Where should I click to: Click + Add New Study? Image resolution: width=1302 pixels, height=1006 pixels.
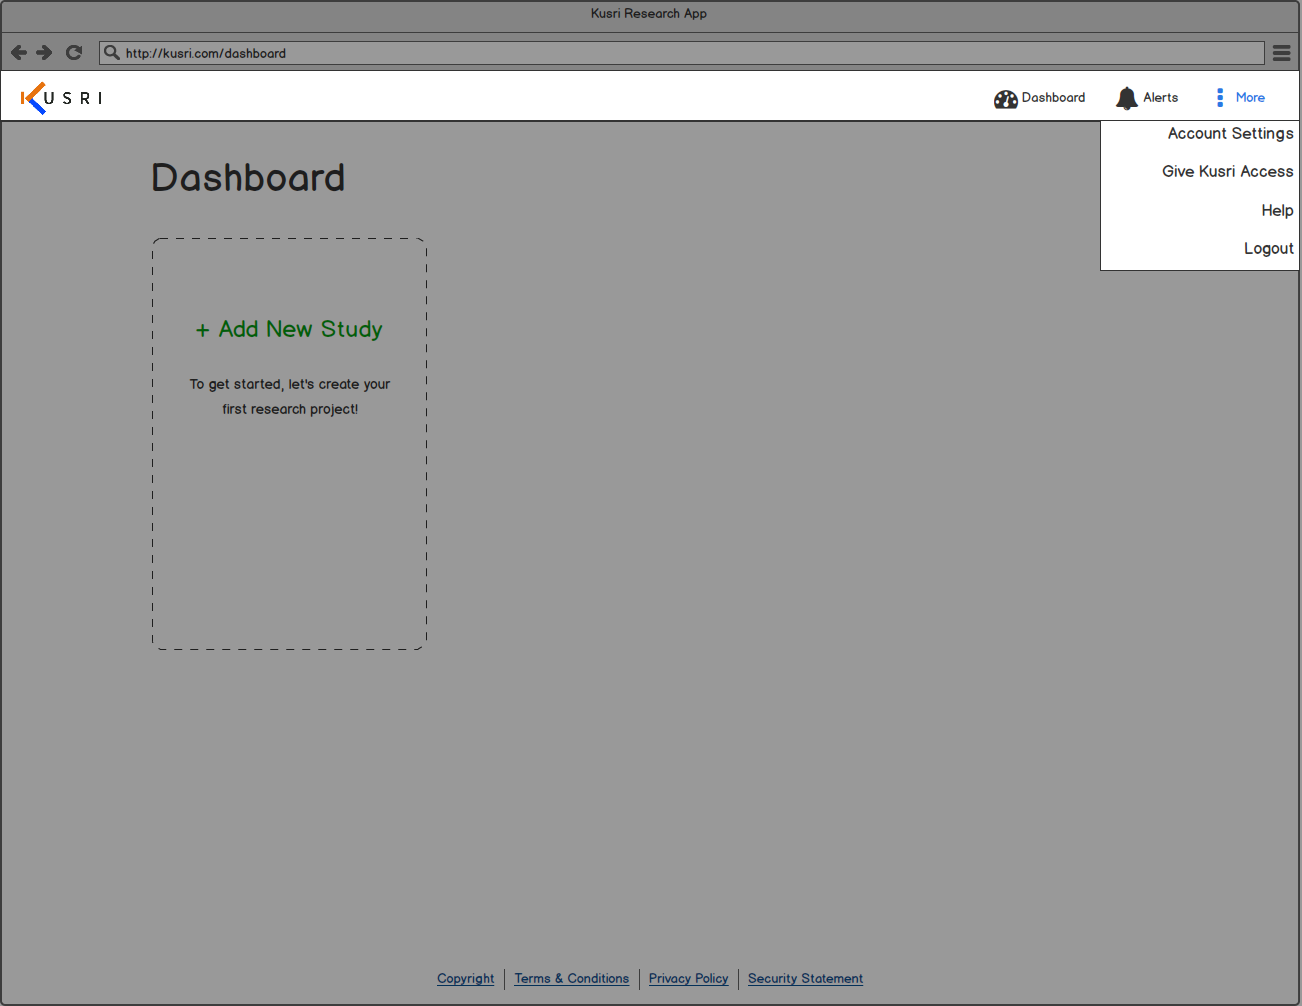[289, 329]
